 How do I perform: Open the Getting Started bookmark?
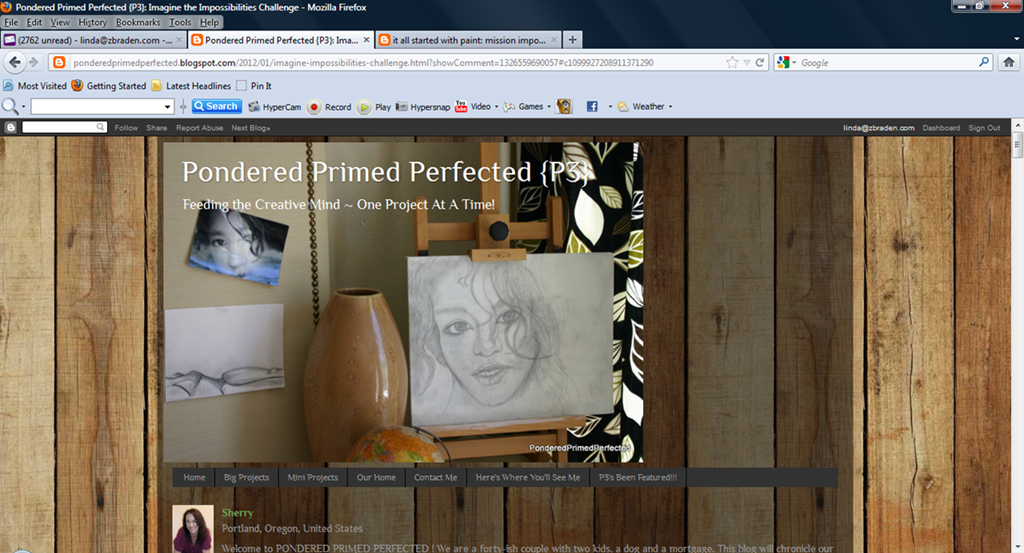(108, 86)
